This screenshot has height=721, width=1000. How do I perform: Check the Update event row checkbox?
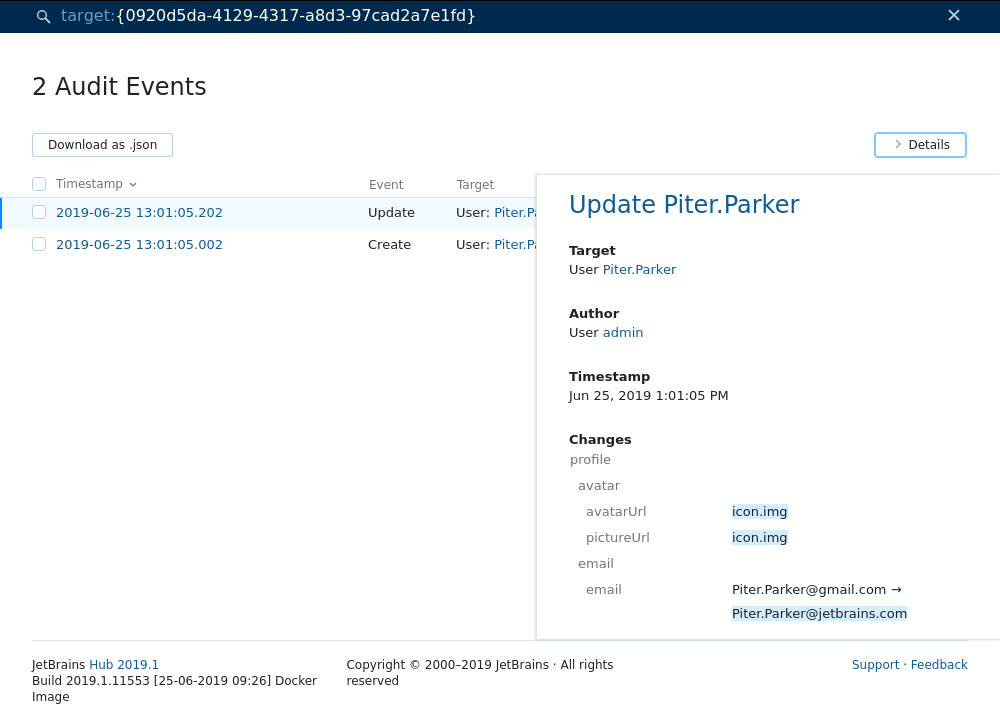pyautogui.click(x=38, y=212)
